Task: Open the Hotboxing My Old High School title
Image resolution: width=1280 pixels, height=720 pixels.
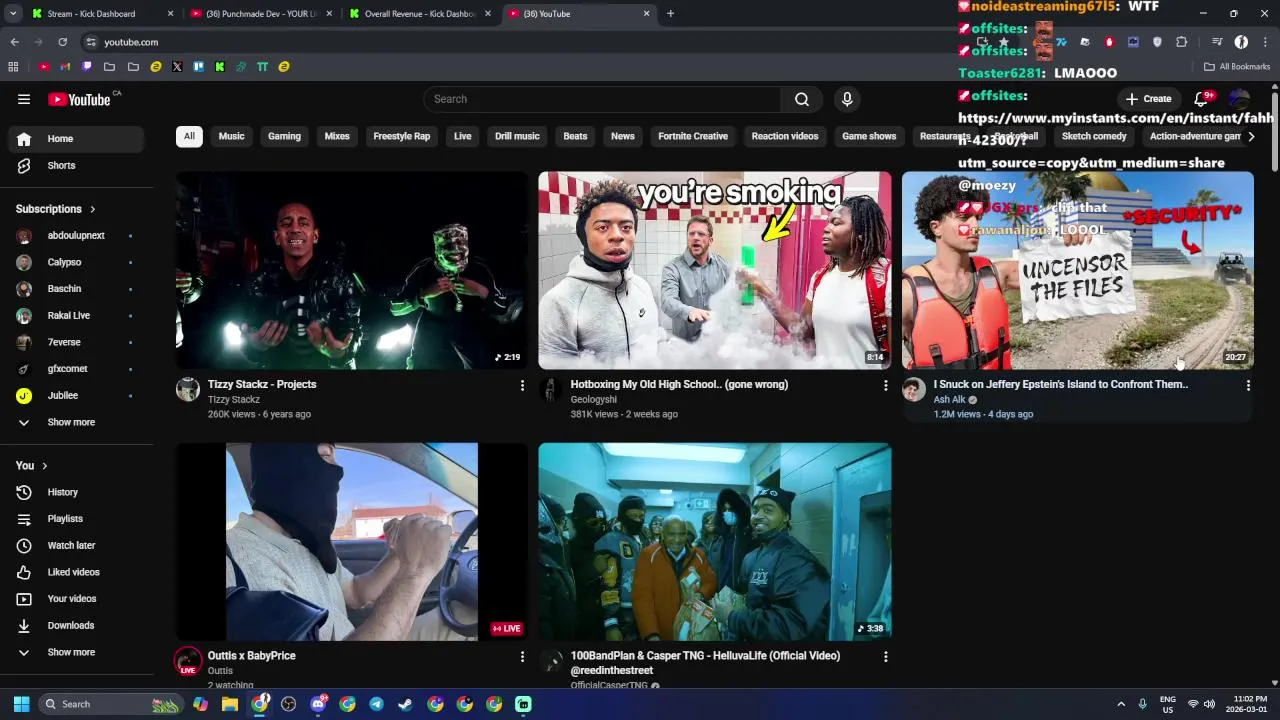Action: click(679, 384)
